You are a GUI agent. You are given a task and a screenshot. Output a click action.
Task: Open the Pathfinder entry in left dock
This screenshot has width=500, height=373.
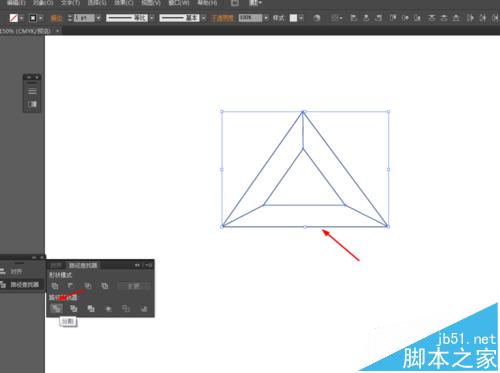[x=20, y=284]
